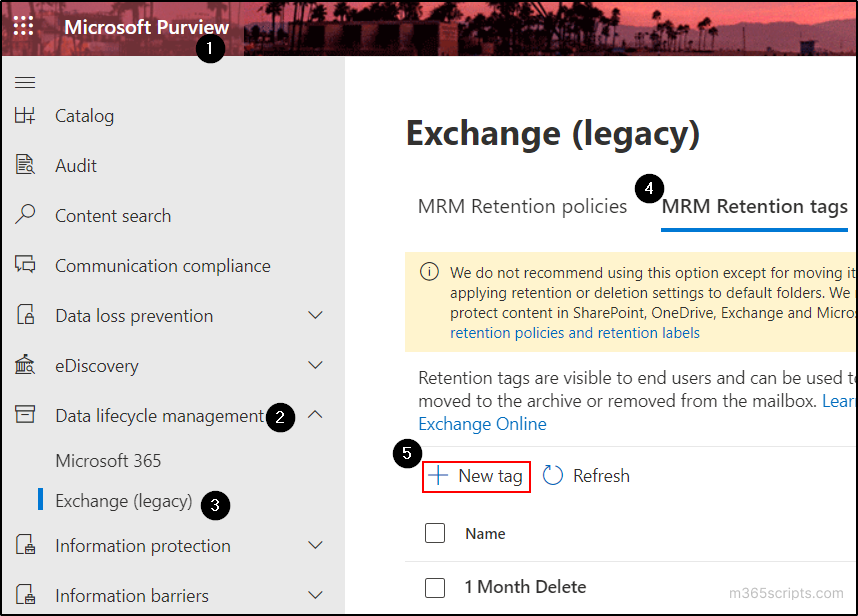Open eDiscovery menu item
Viewport: 858px width, 616px height.
point(97,366)
